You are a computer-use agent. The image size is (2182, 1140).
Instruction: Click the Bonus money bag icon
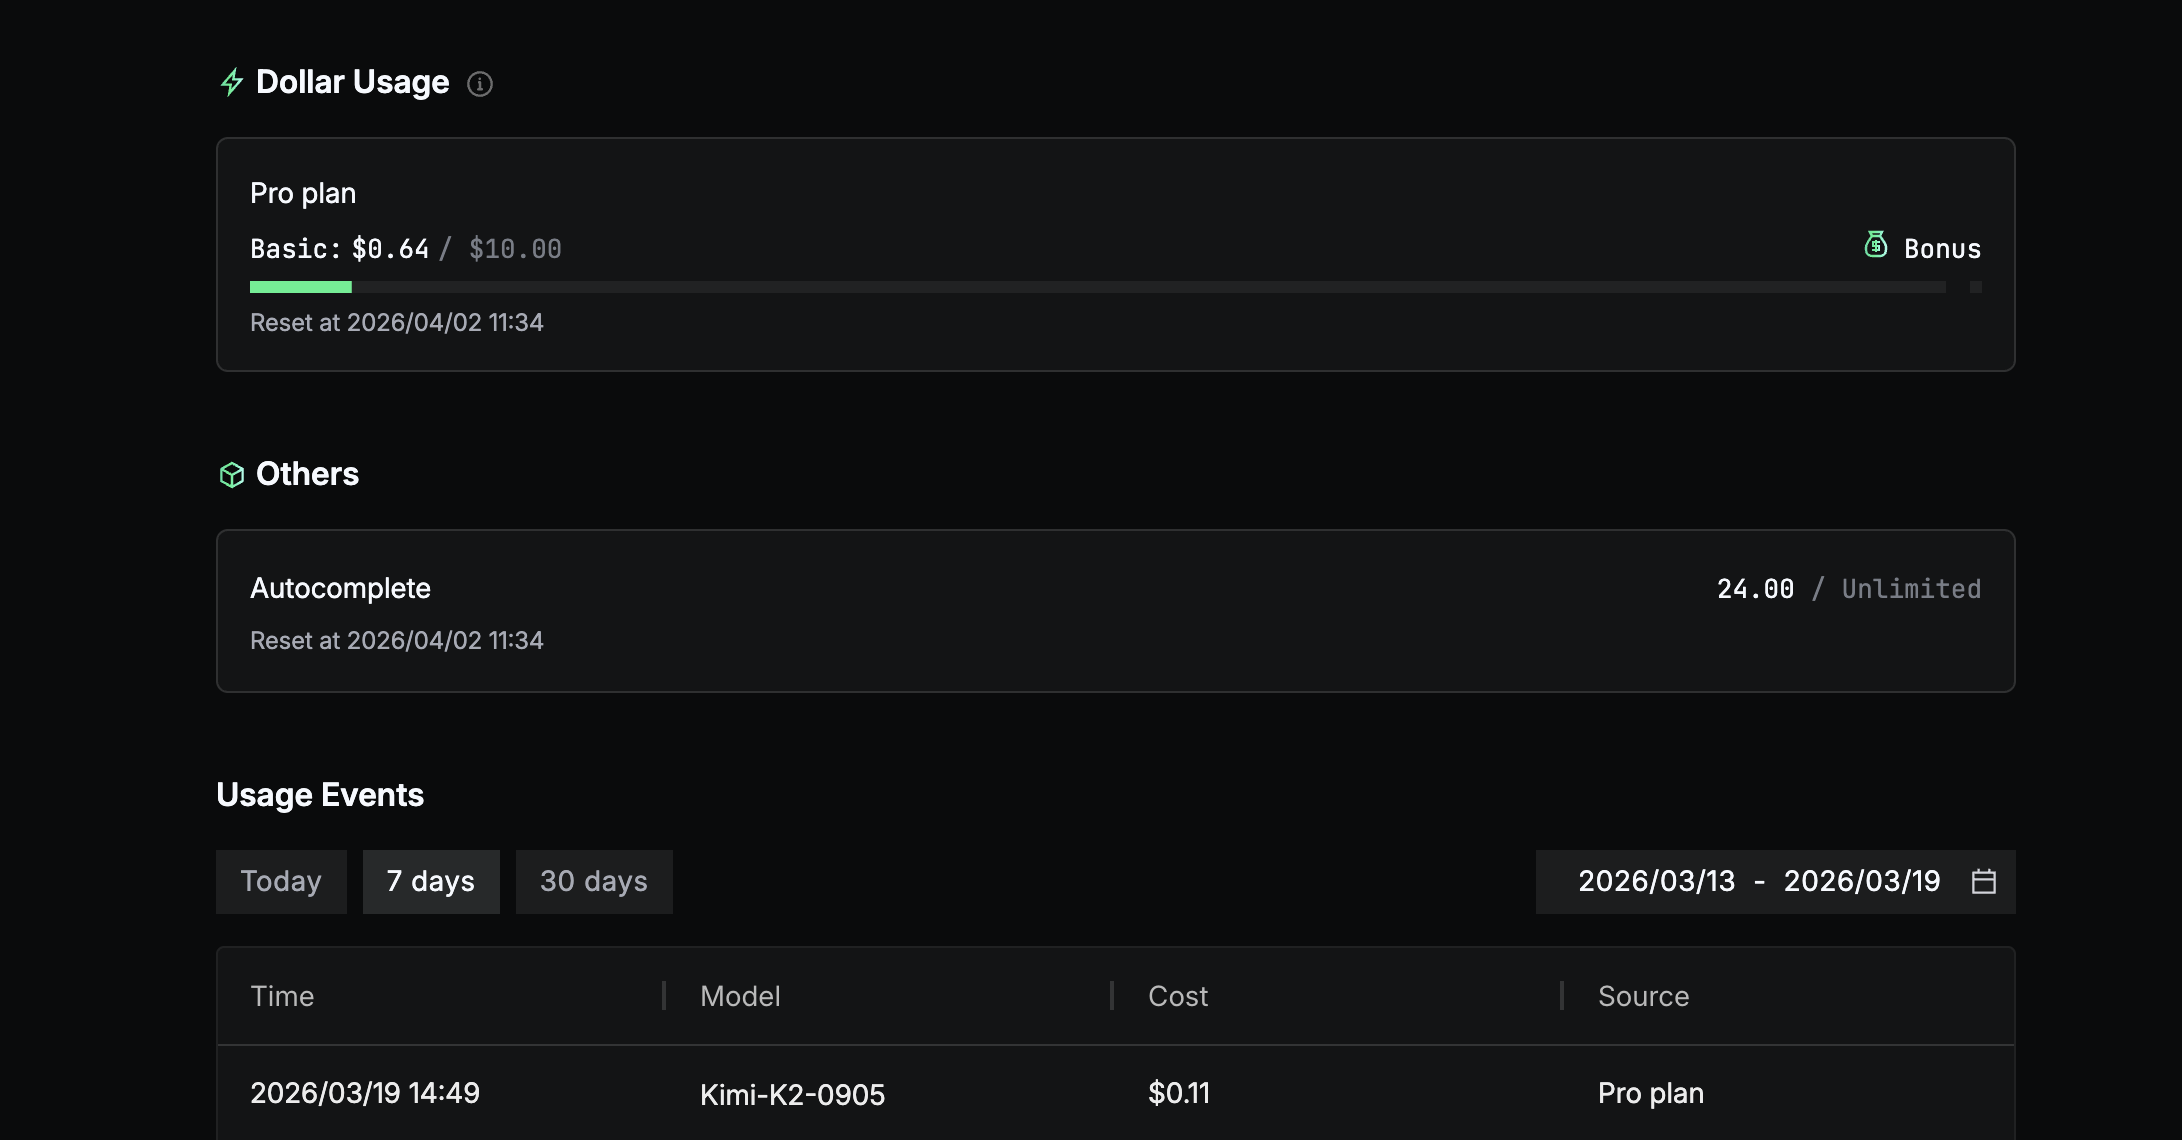click(x=1876, y=245)
